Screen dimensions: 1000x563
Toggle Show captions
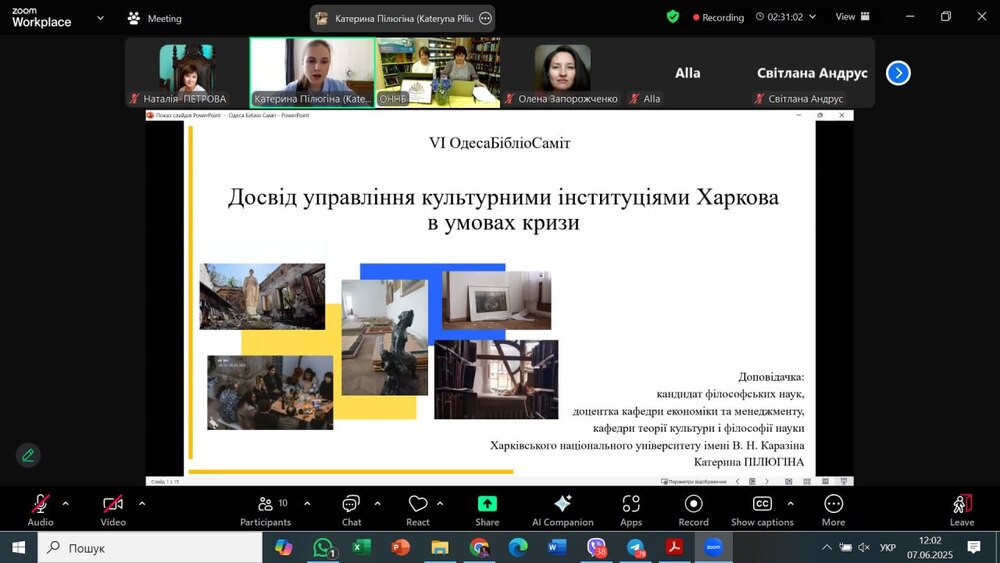762,509
